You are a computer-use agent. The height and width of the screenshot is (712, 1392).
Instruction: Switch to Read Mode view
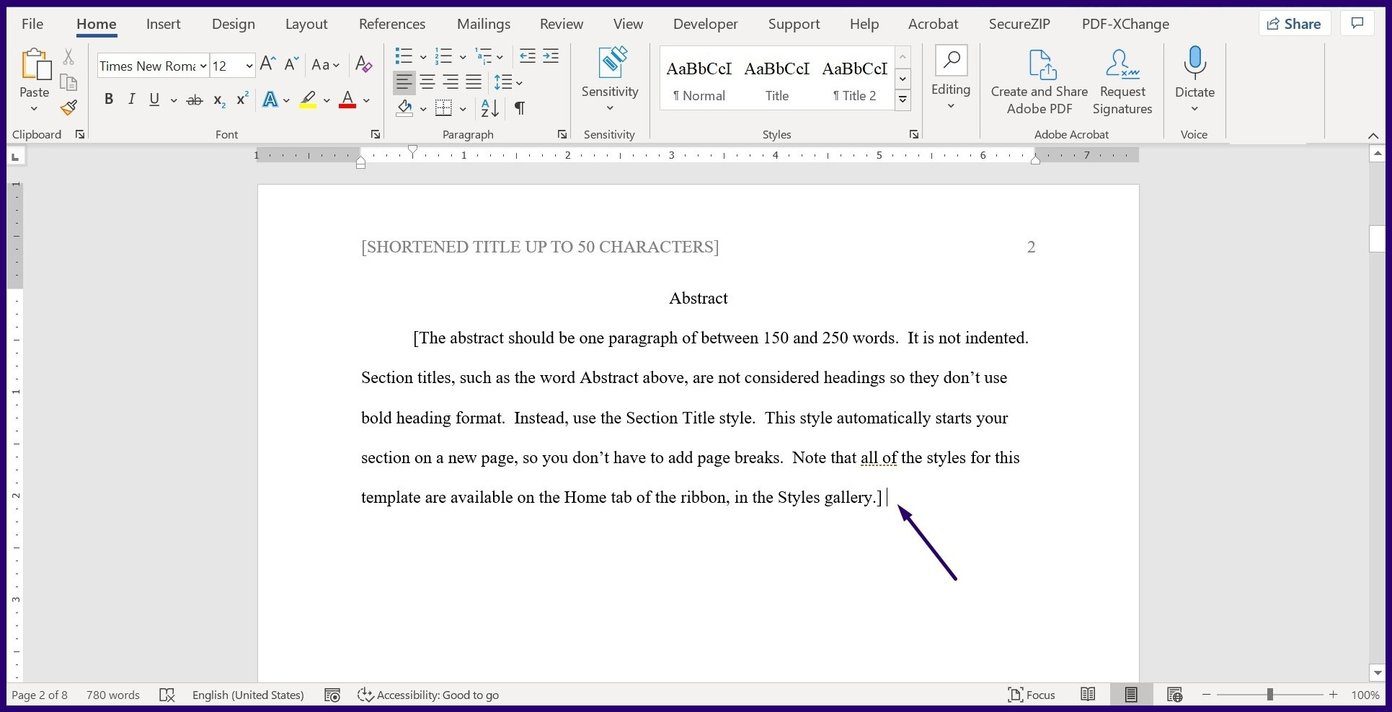click(1088, 695)
